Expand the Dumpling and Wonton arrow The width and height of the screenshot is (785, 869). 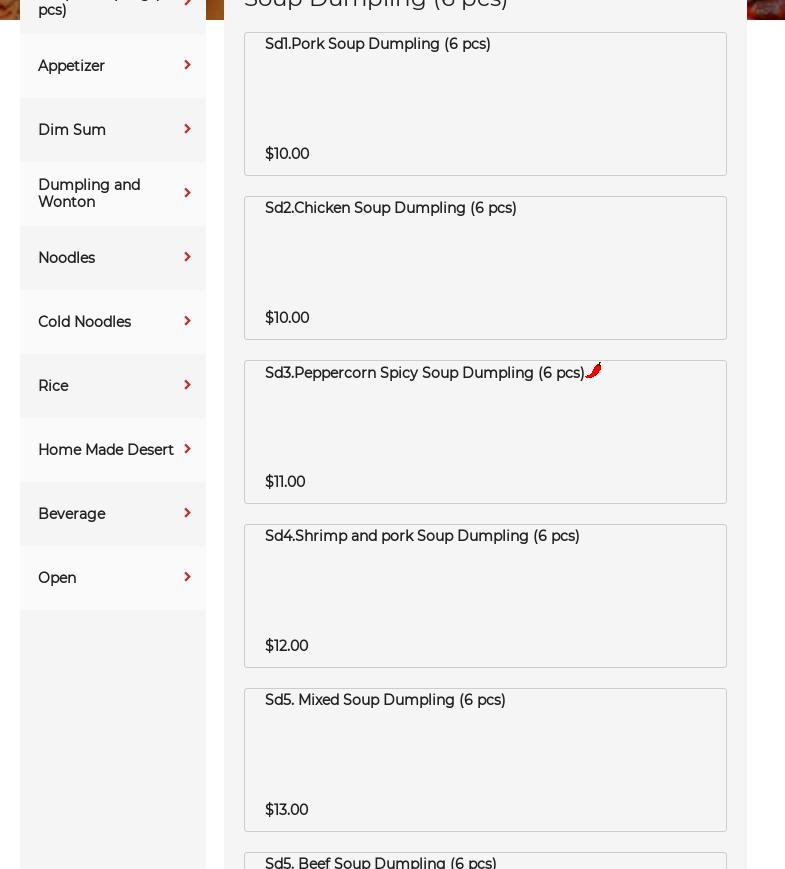point(187,193)
